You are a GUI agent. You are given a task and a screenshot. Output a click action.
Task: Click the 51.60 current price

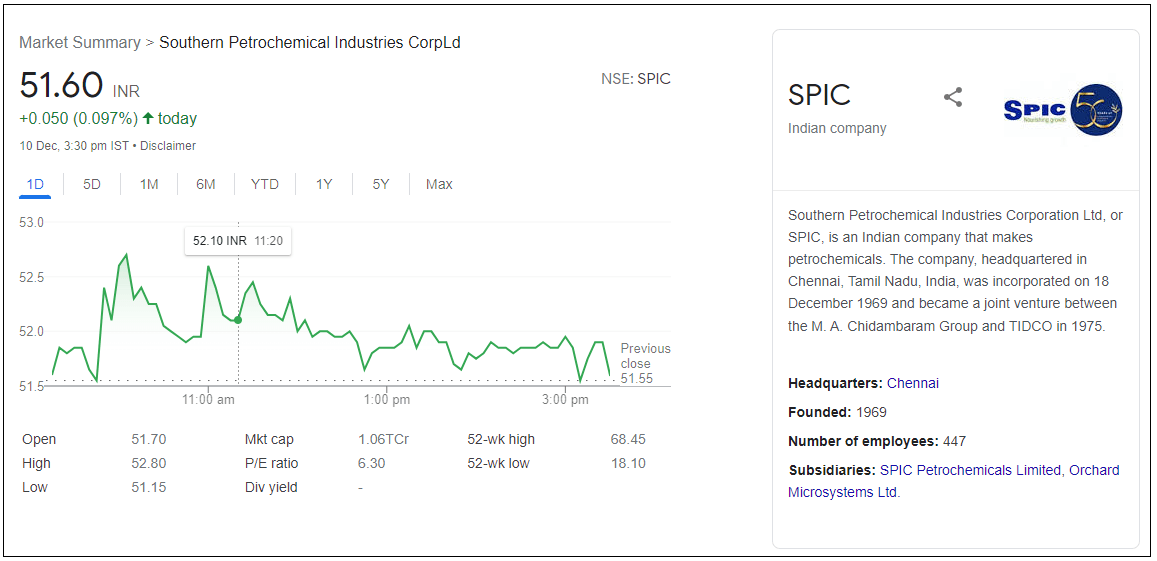click(61, 85)
